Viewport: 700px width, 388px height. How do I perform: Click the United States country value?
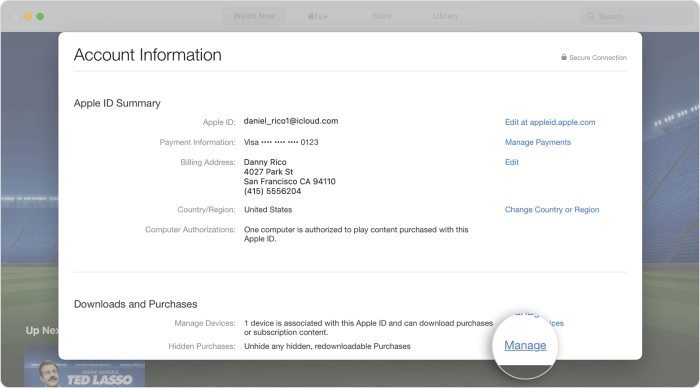coord(268,210)
